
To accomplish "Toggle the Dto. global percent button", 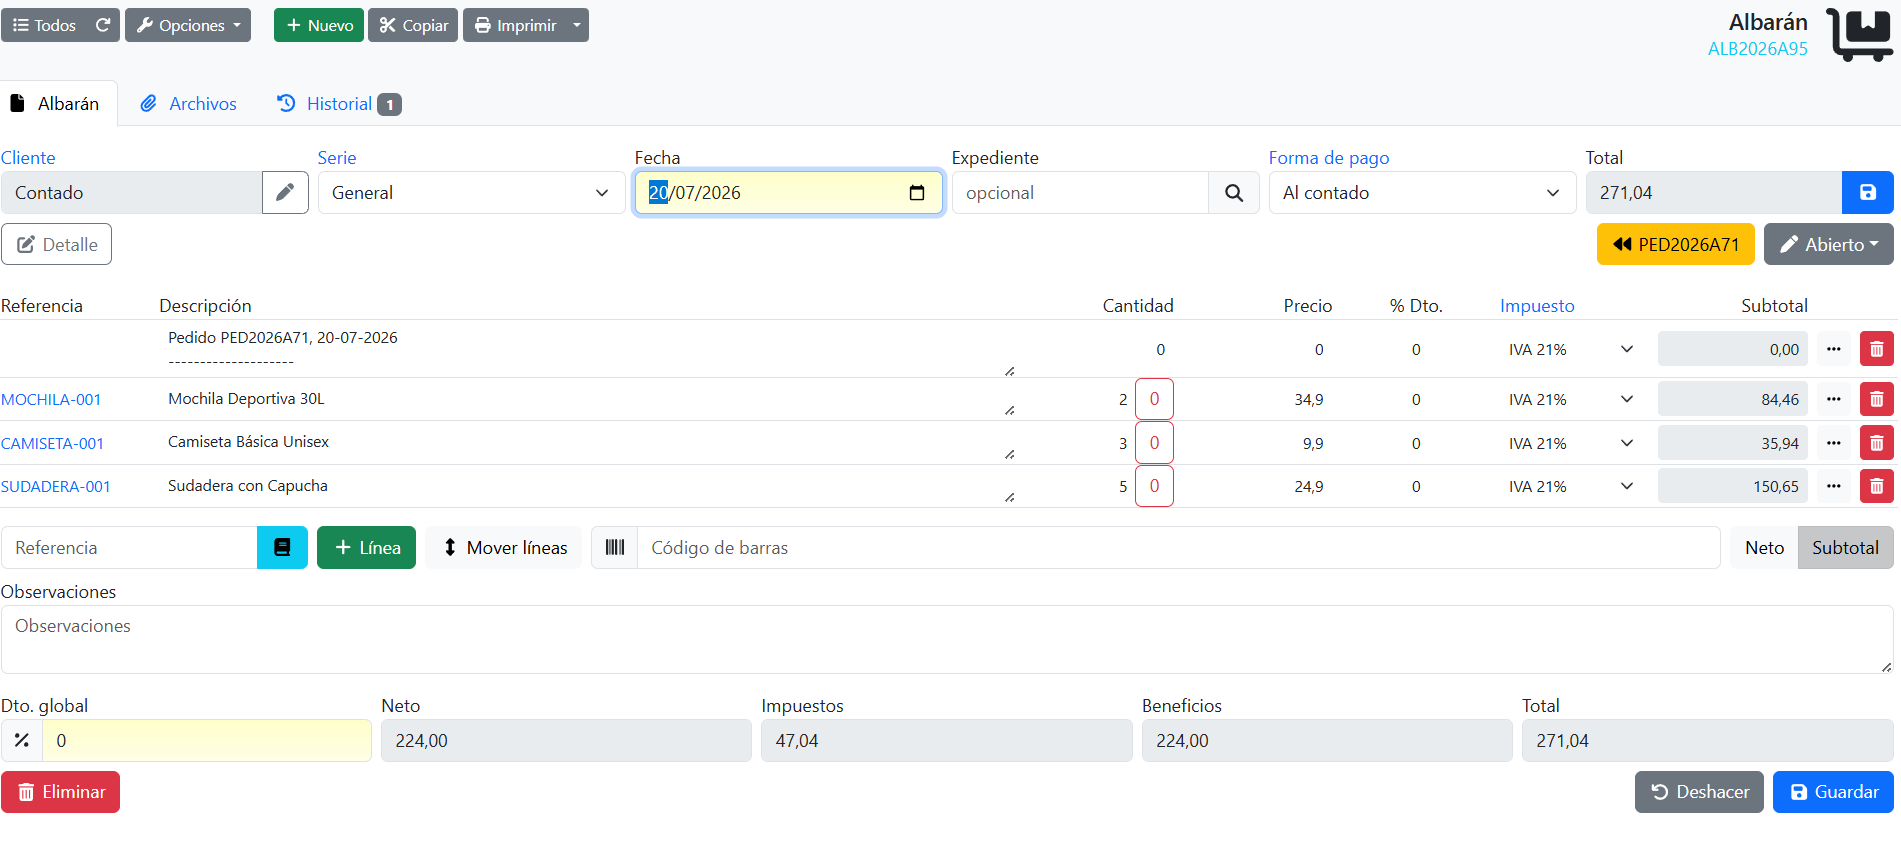I will coord(22,740).
